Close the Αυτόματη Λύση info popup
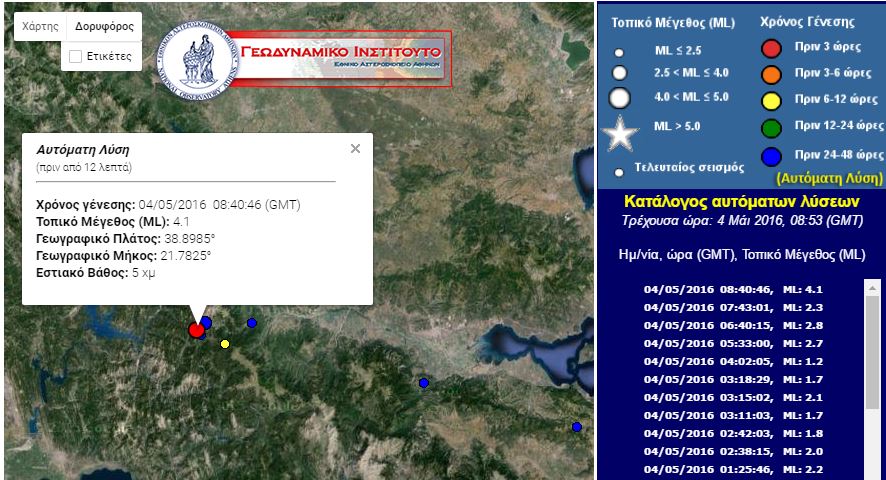 (x=355, y=149)
